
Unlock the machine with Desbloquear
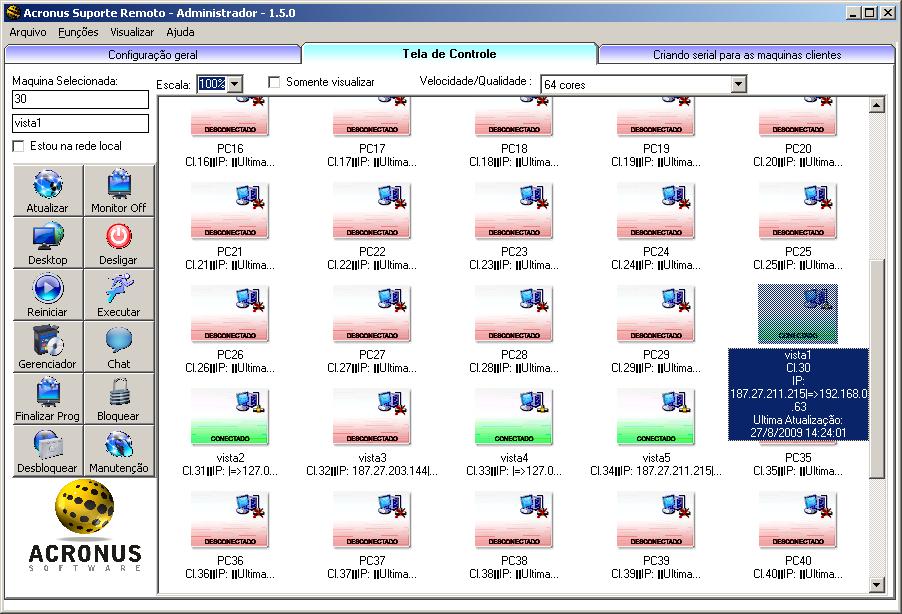click(x=48, y=451)
